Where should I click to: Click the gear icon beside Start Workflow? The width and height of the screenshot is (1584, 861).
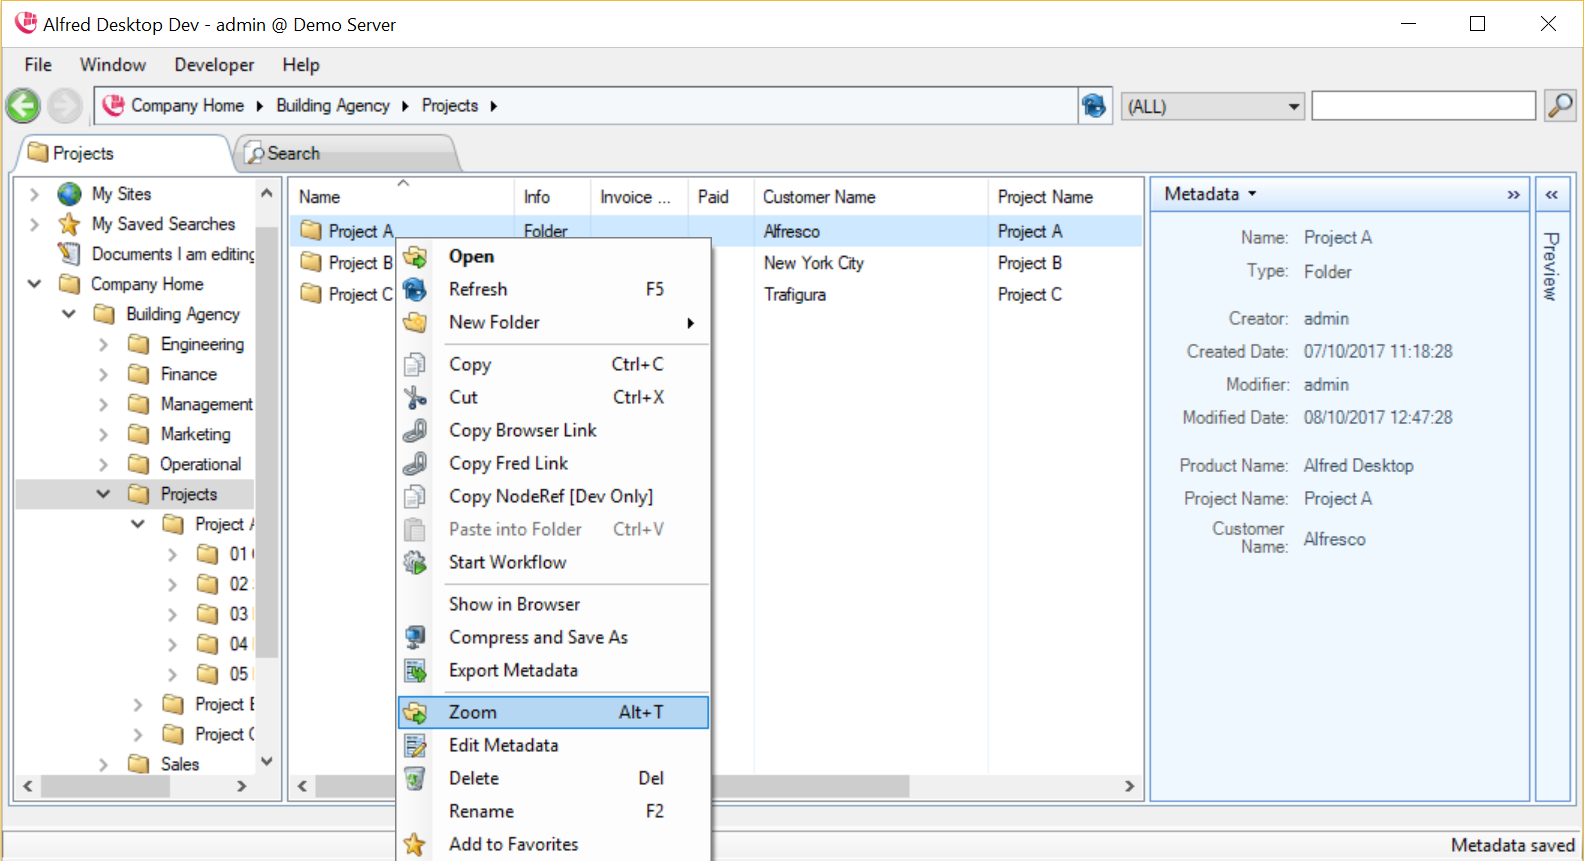click(415, 563)
